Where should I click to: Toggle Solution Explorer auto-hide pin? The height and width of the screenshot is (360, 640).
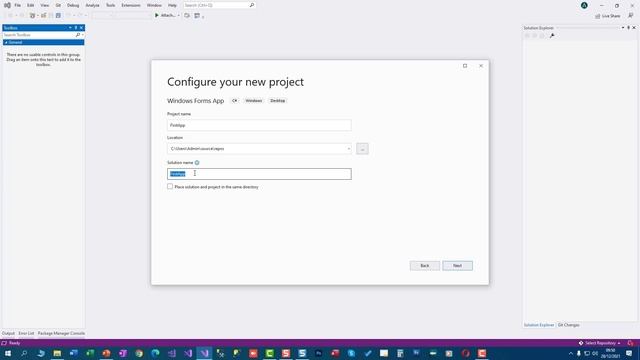tap(629, 28)
